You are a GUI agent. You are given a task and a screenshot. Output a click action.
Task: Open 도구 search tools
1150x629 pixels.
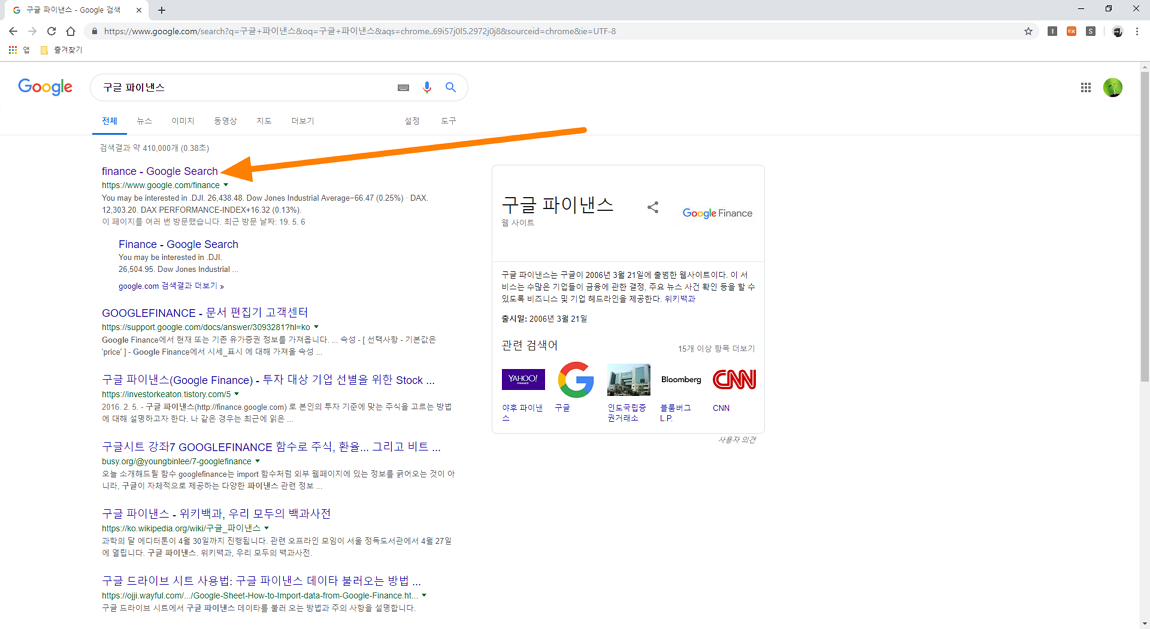tap(448, 121)
